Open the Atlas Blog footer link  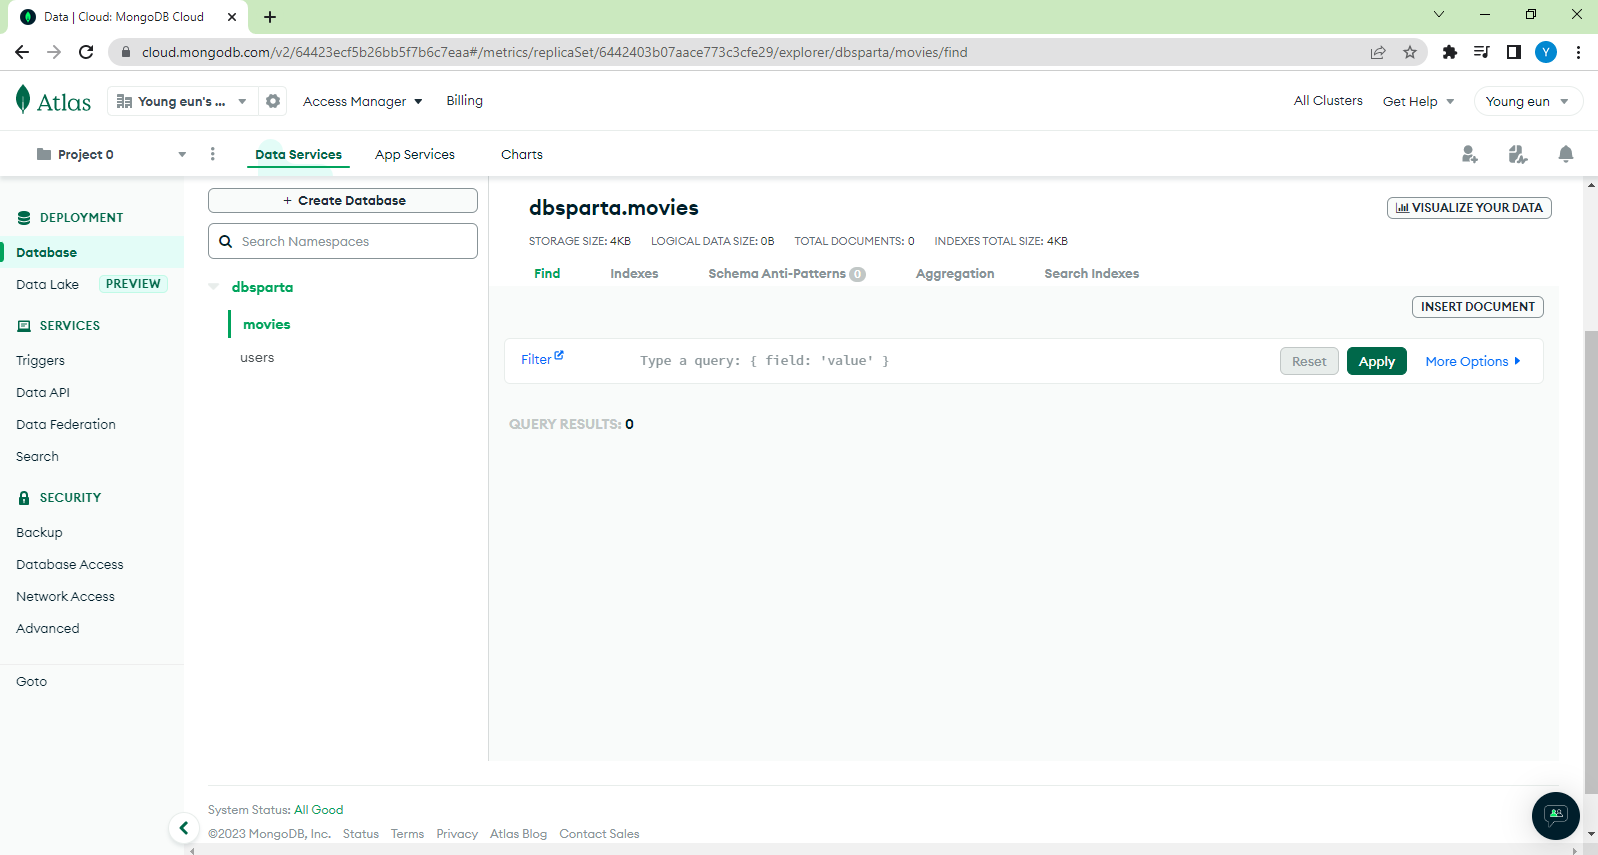pyautogui.click(x=518, y=834)
